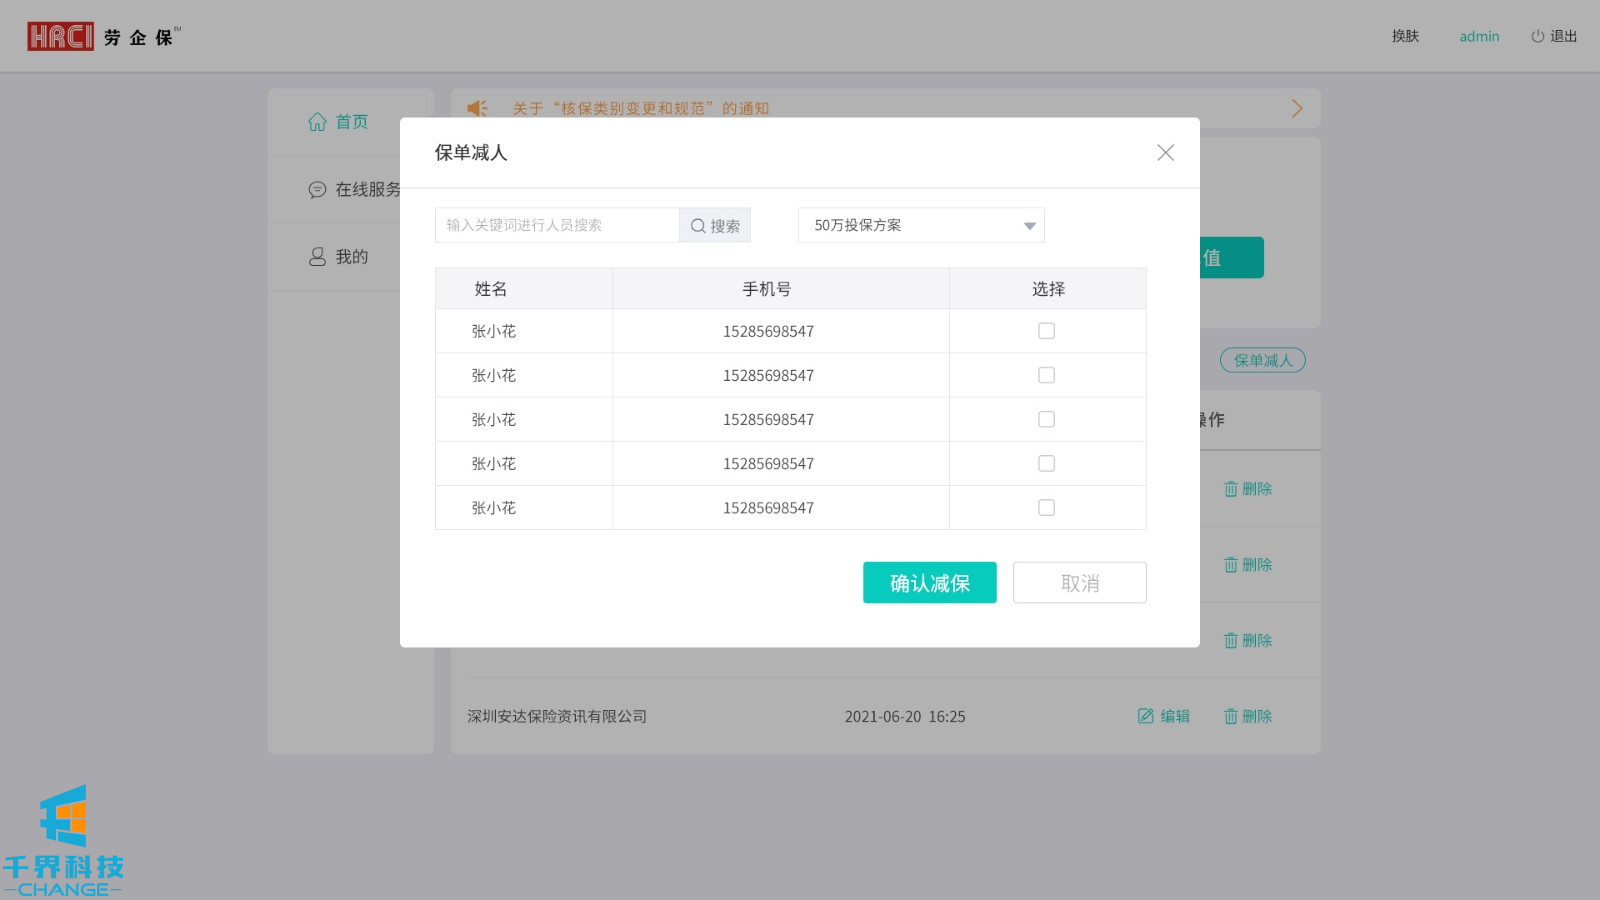Tick the third row's selection checkbox
Viewport: 1600px width, 900px height.
coord(1046,420)
